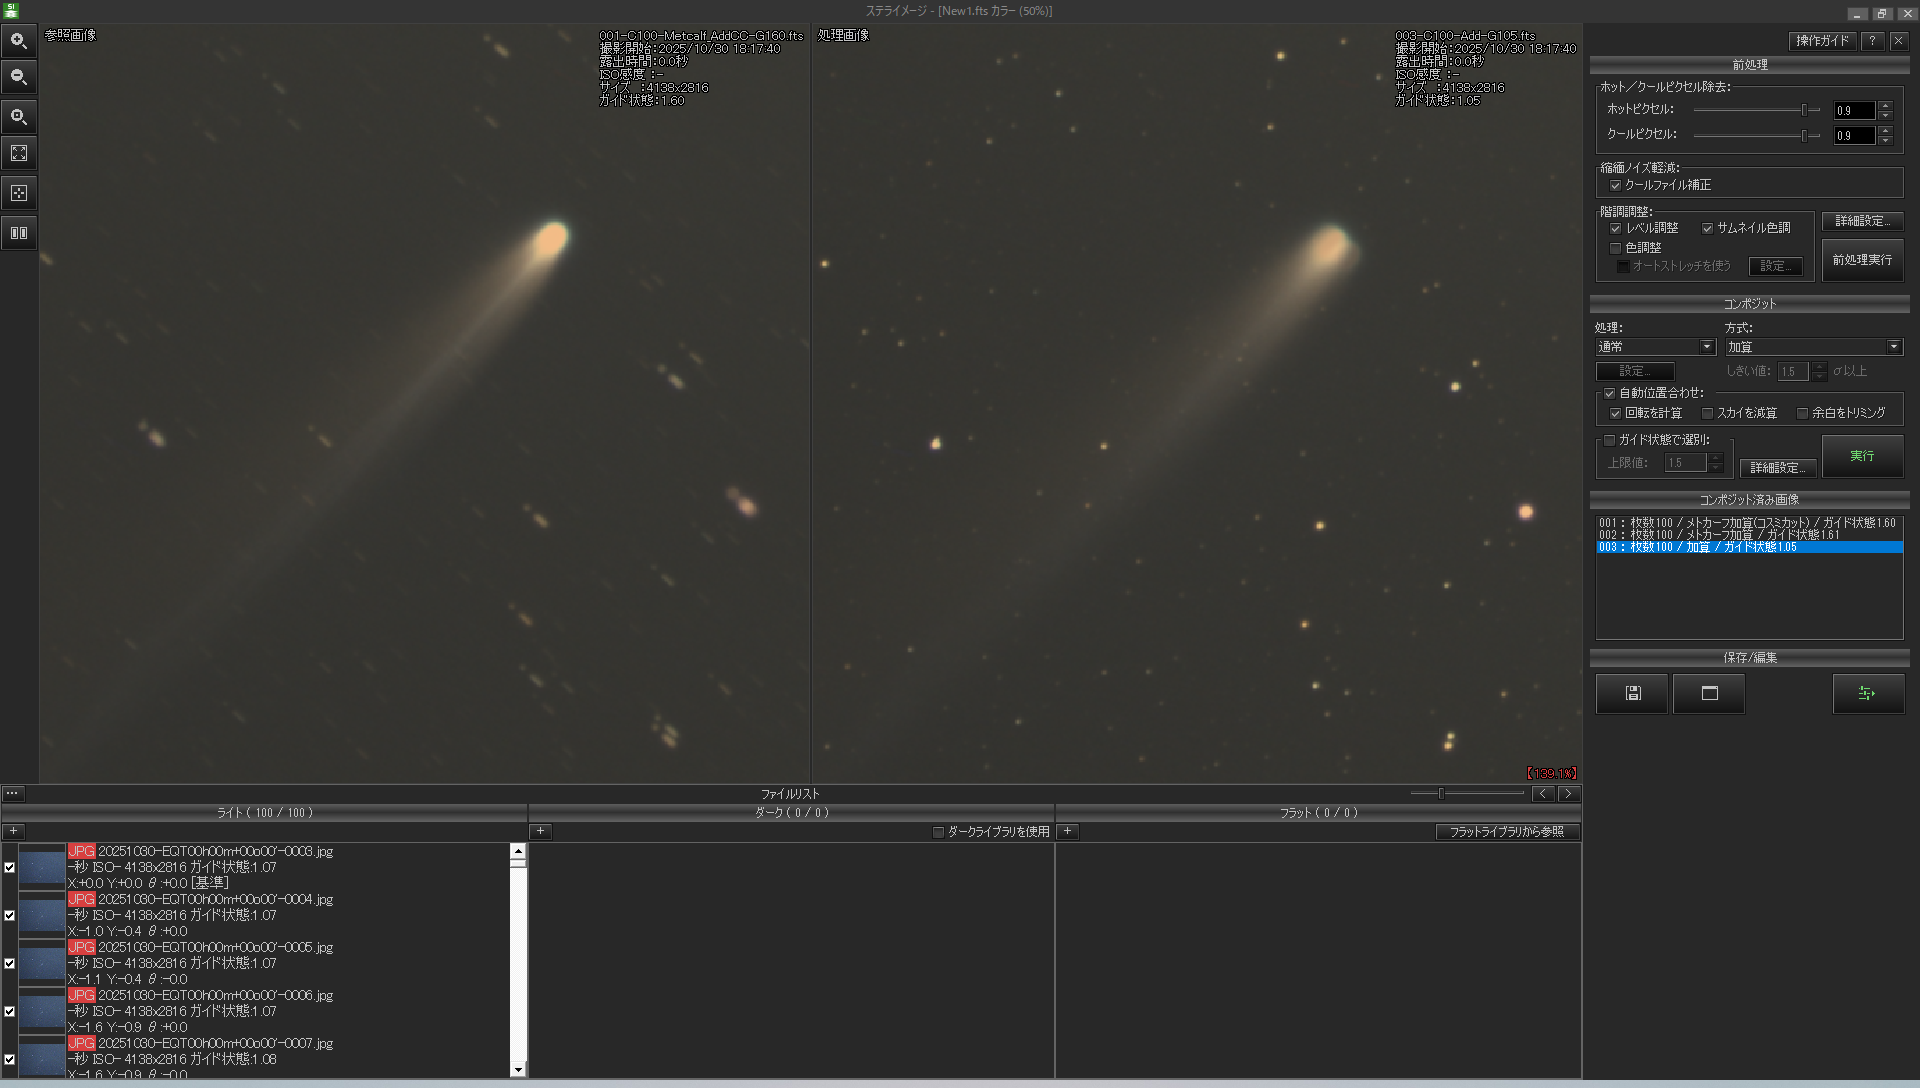Click the side-by-side compare view icon

click(x=18, y=233)
